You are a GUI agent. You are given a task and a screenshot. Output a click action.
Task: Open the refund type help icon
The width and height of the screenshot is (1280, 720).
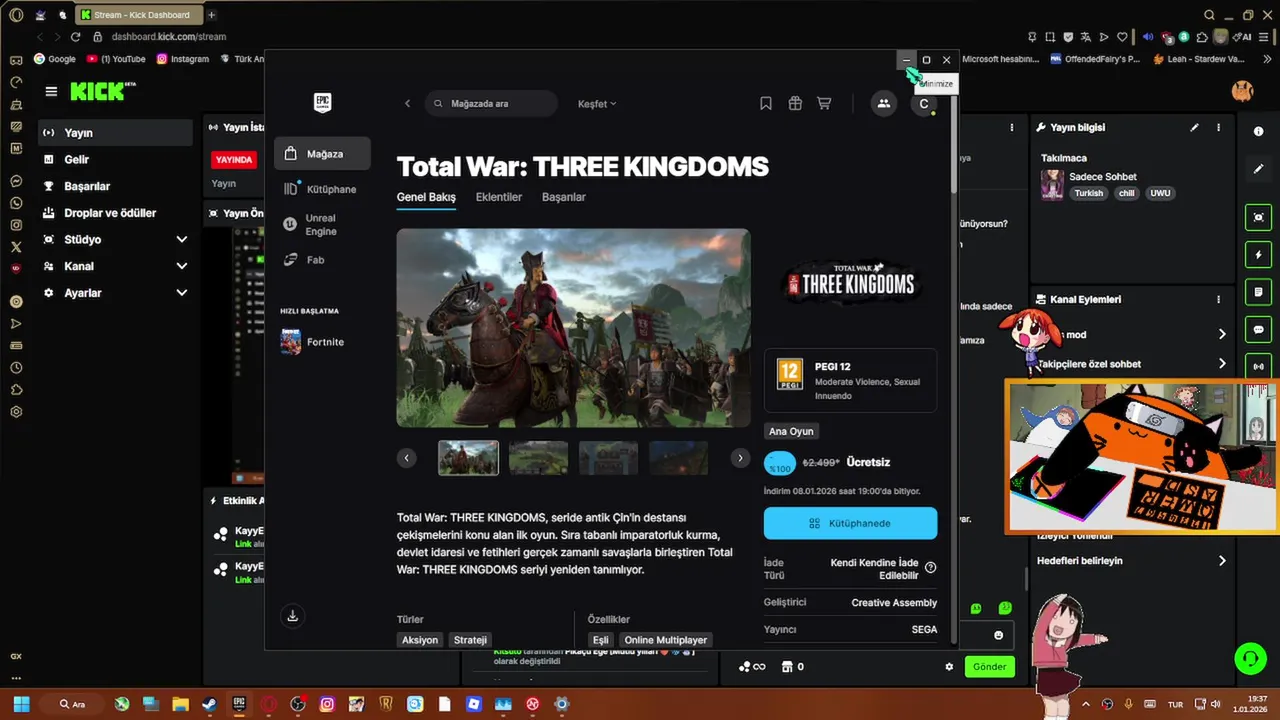click(931, 567)
